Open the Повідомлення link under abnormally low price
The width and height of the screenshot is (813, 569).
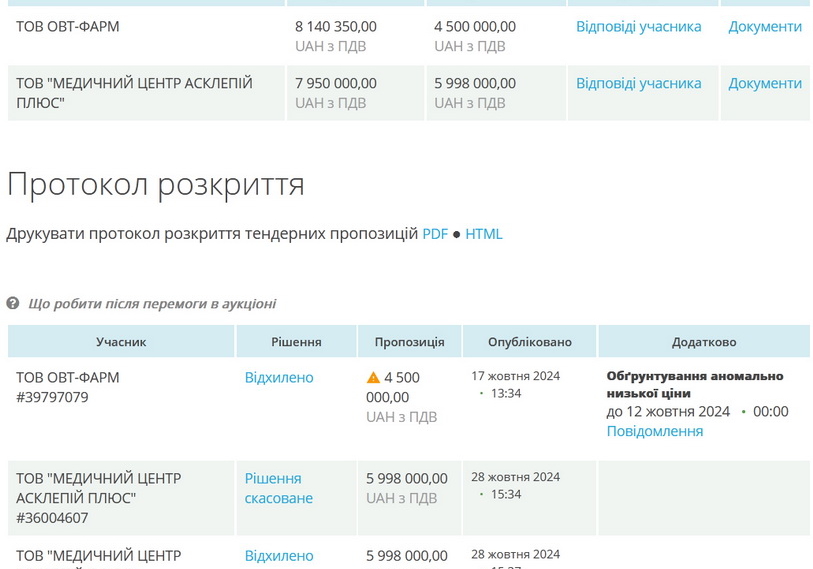(654, 431)
